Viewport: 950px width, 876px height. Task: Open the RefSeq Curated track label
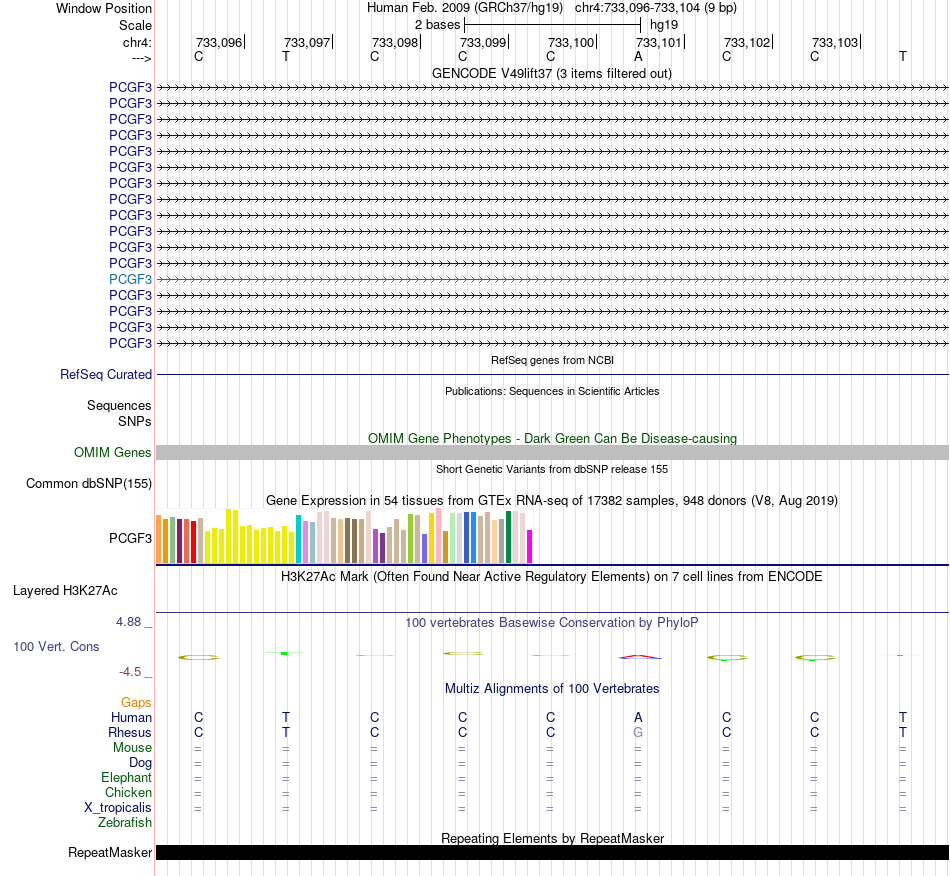tap(106, 374)
